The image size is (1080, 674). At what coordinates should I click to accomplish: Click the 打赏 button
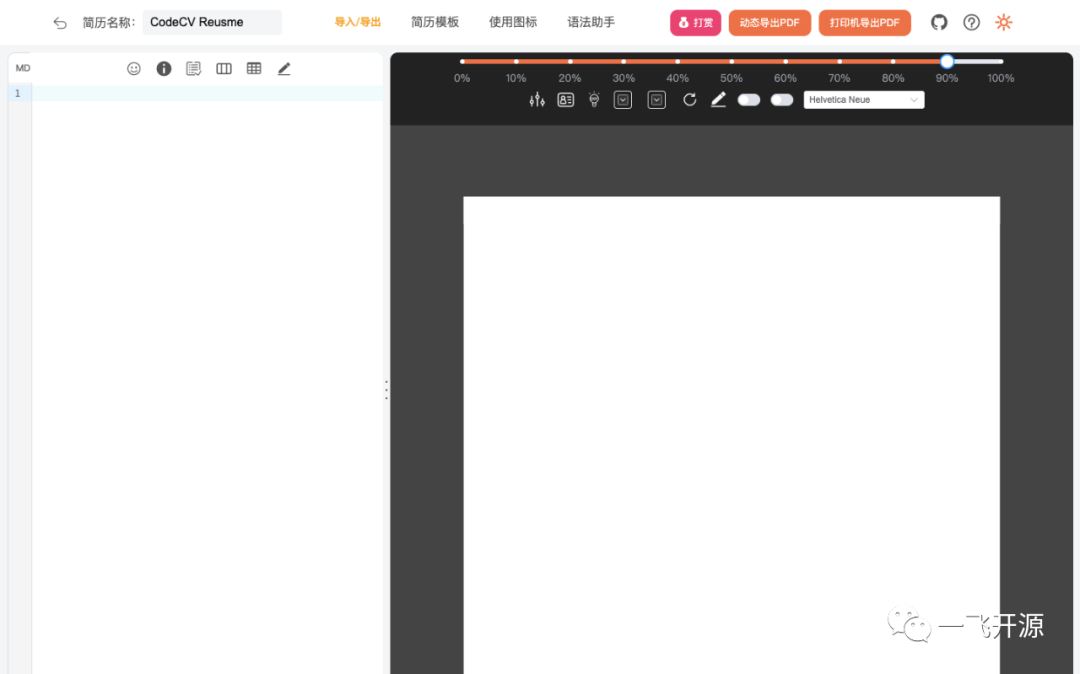pyautogui.click(x=695, y=23)
